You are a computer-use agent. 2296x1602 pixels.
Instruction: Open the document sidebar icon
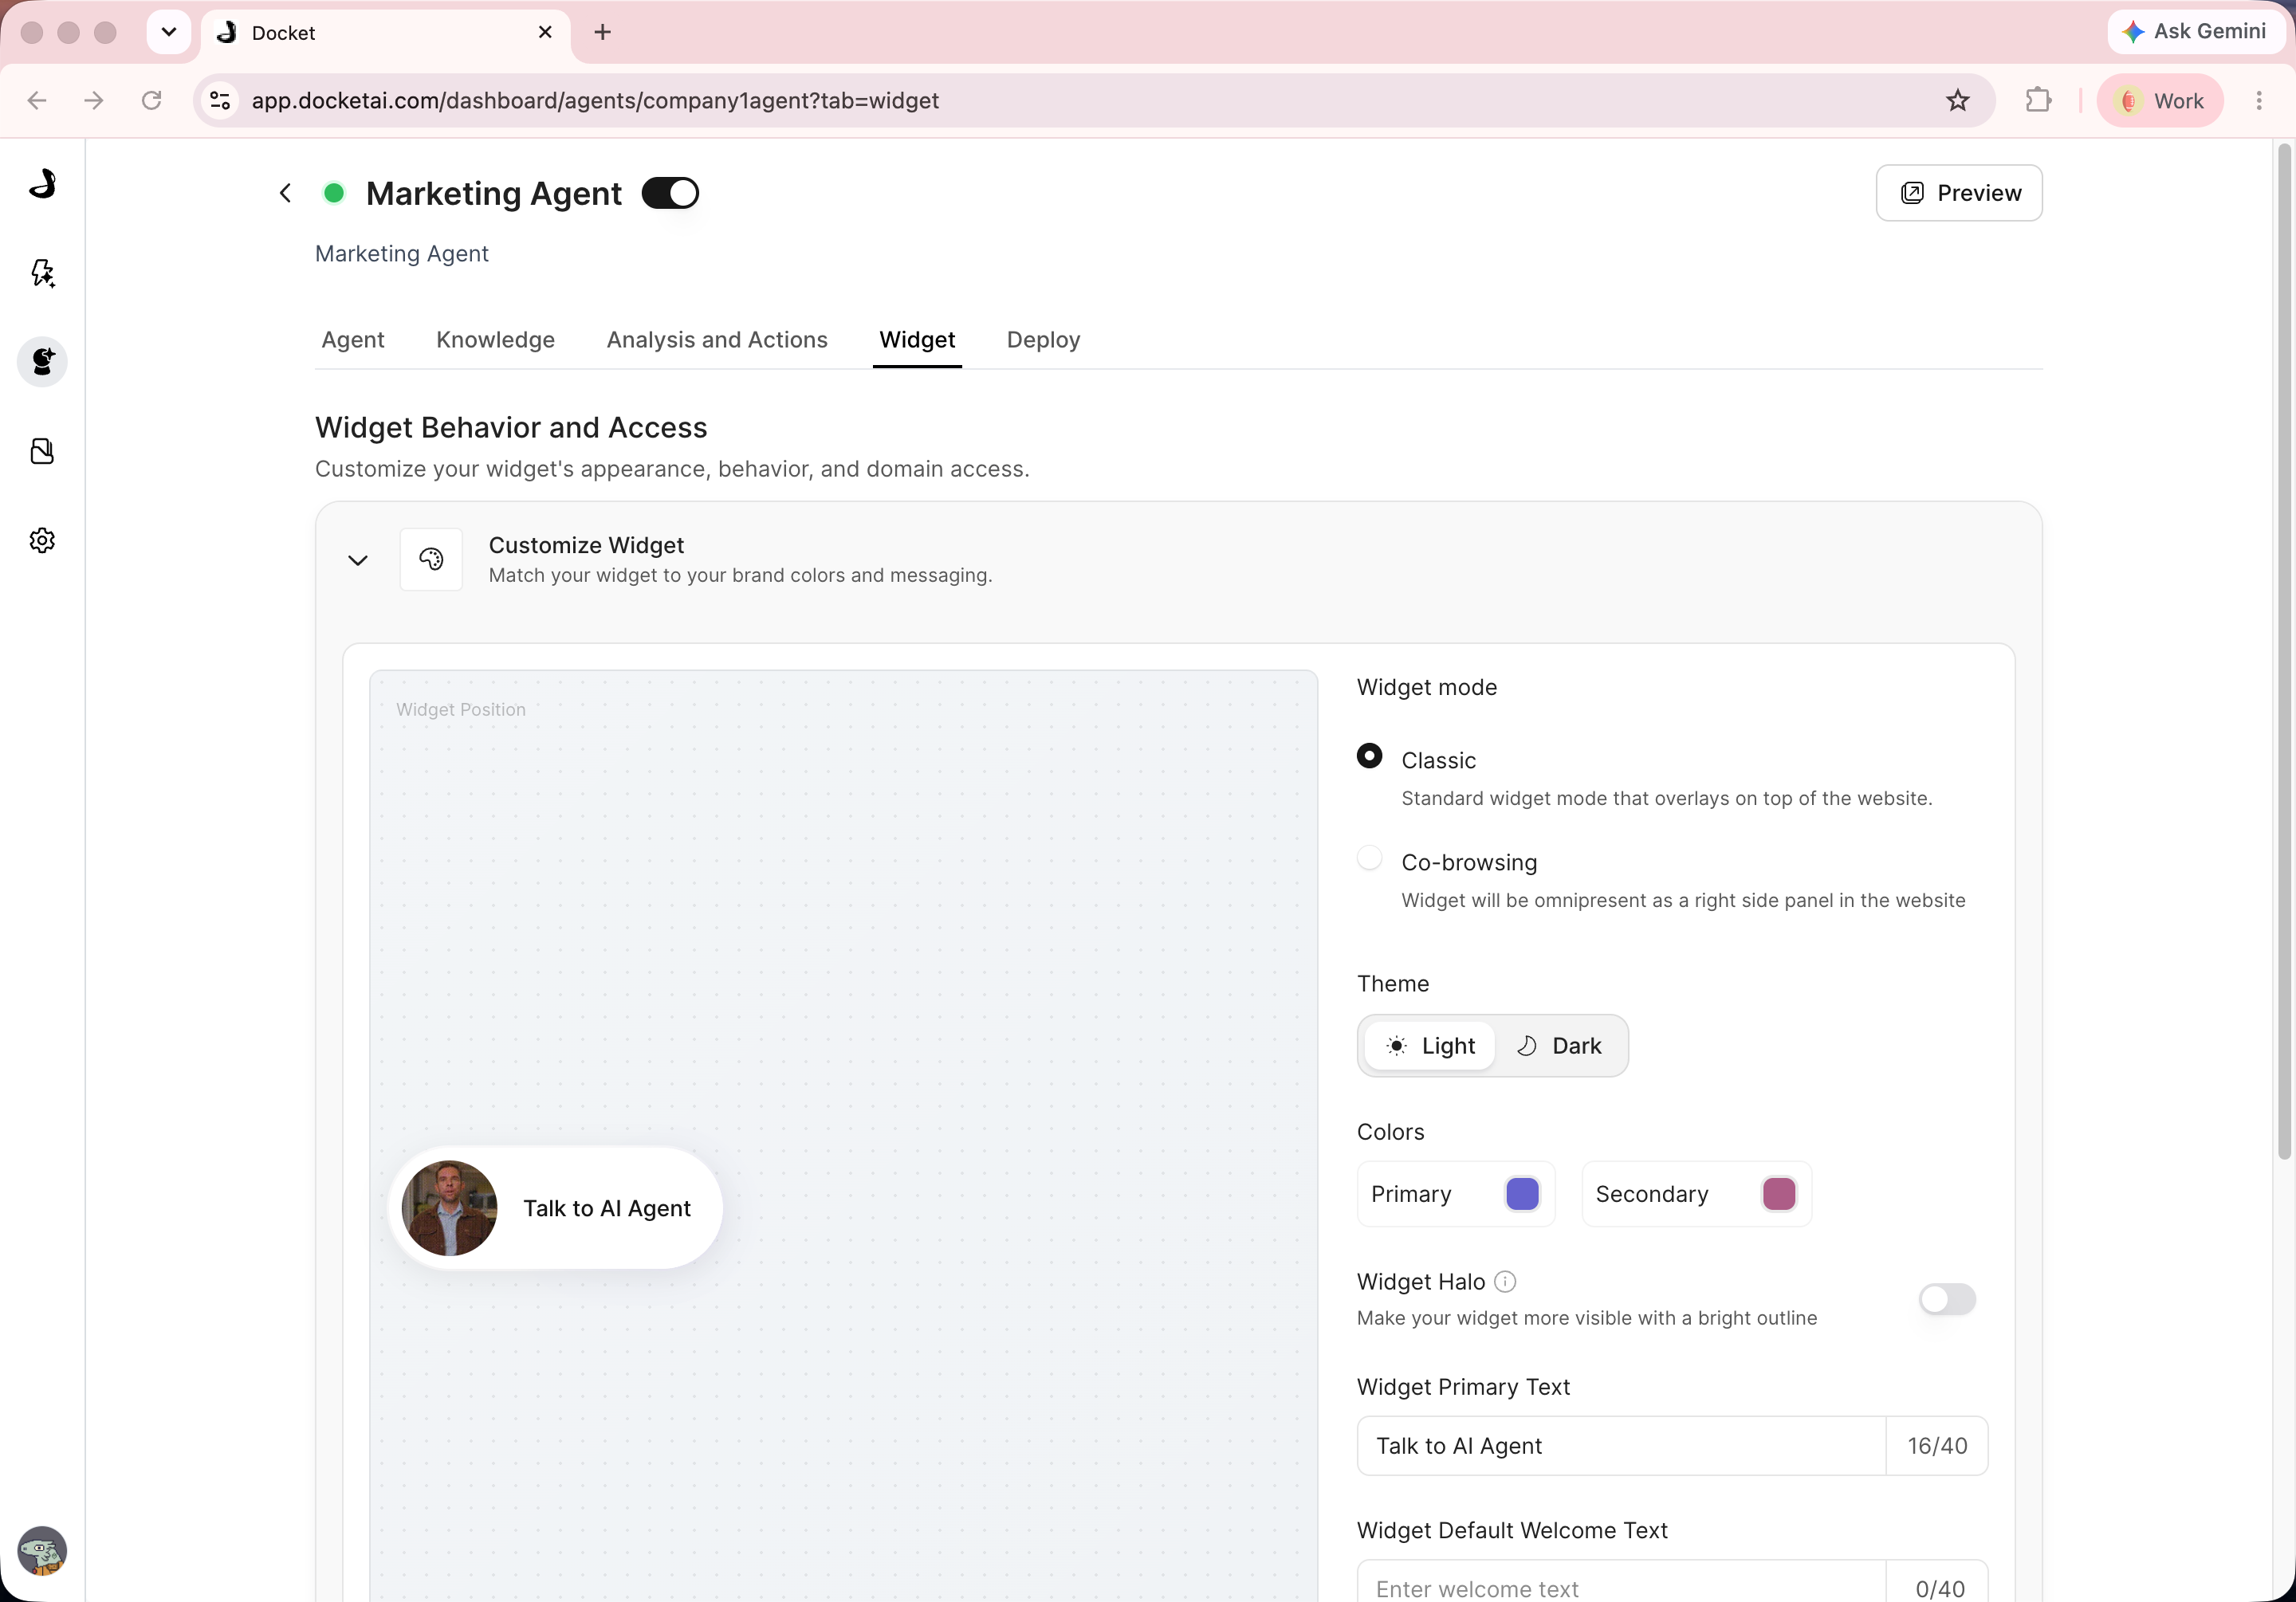42,451
